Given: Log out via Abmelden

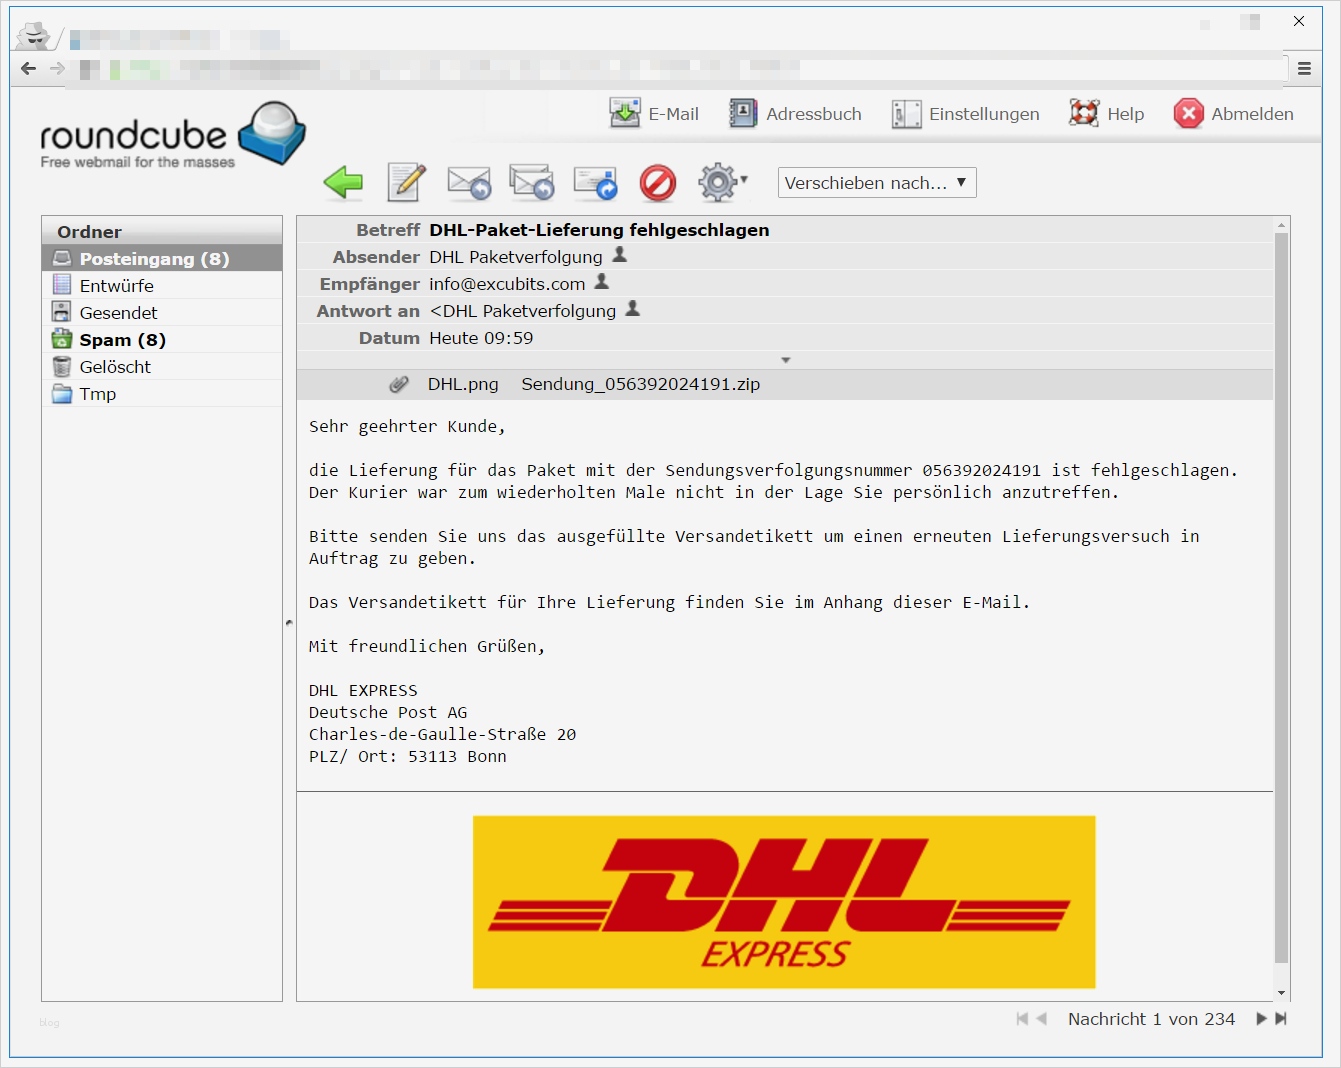Looking at the screenshot, I should (1234, 114).
